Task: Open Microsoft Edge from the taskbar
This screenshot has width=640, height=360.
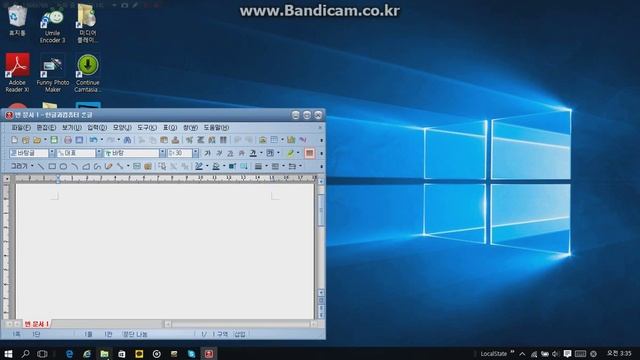Action: 69,353
